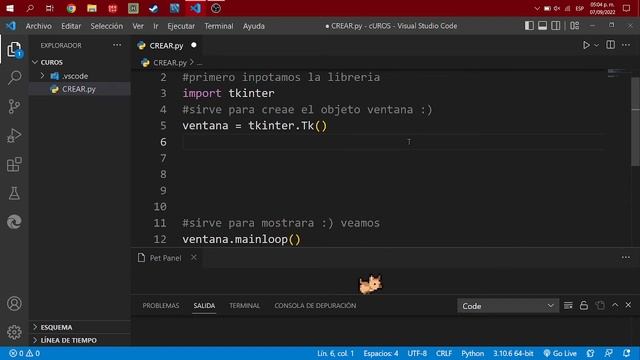Image resolution: width=640 pixels, height=360 pixels.
Task: Open the Ejecutar menu
Action: 181,26
